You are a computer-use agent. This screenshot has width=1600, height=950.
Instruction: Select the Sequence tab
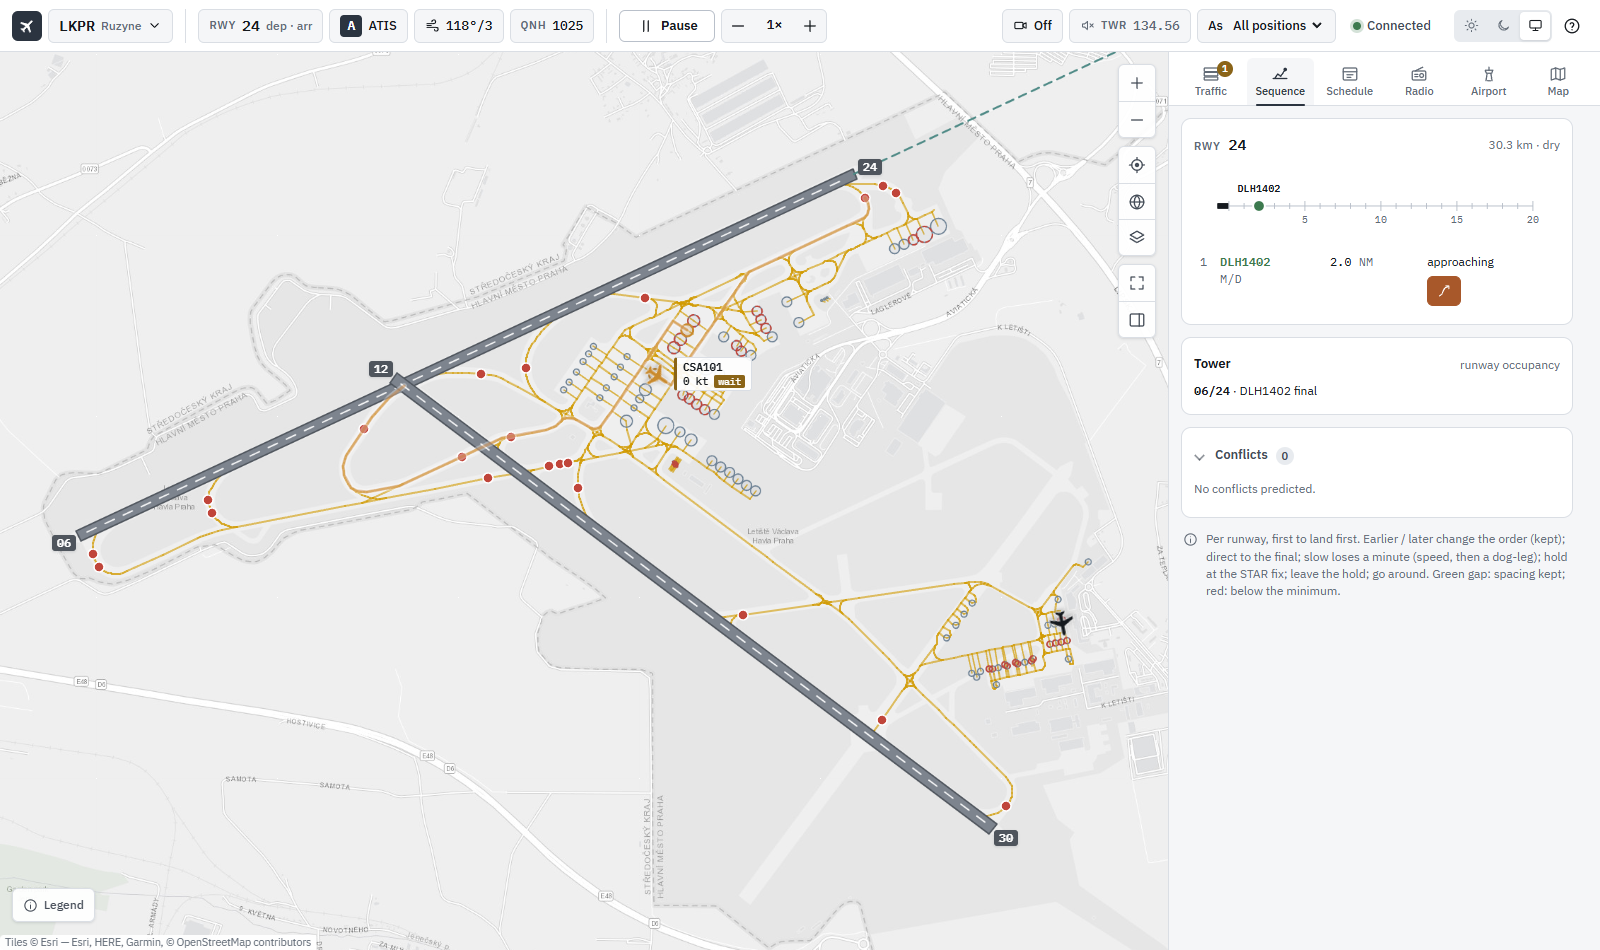click(x=1280, y=81)
